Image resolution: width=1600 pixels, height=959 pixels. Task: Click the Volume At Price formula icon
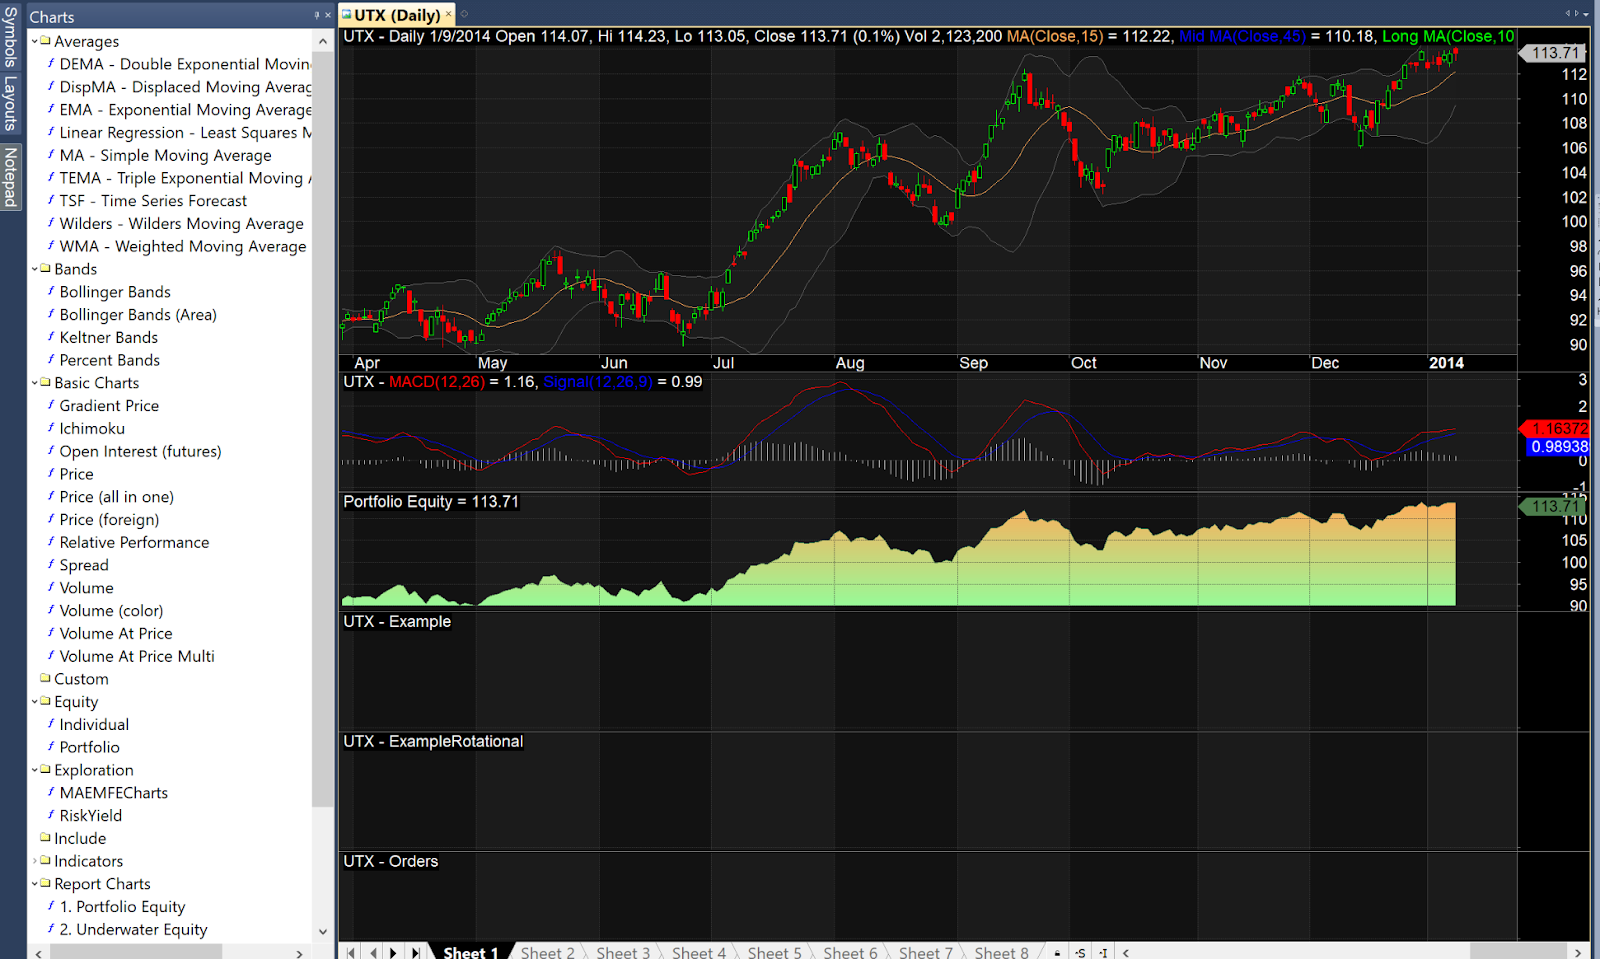click(51, 633)
